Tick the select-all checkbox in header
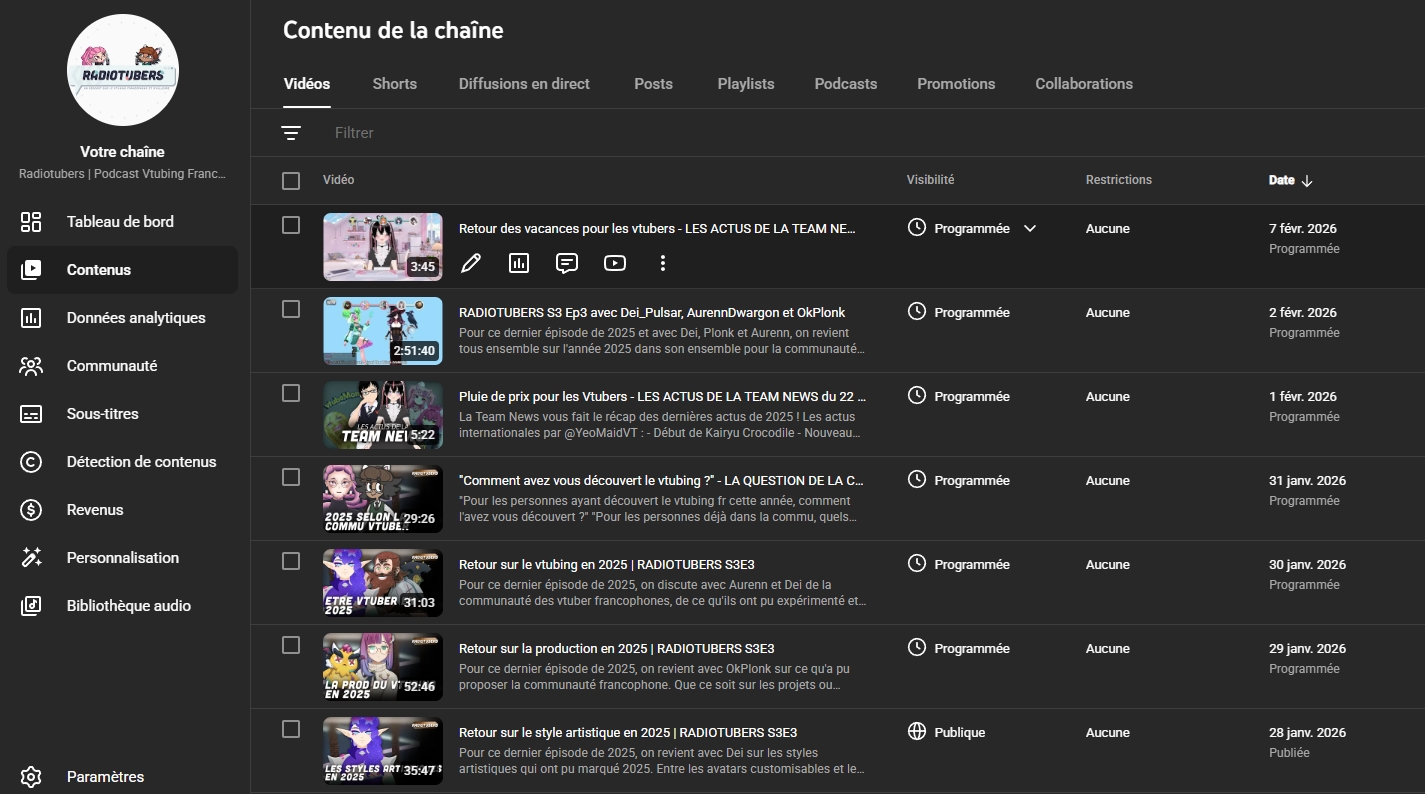Screen dimensions: 1425x794 pyautogui.click(x=291, y=181)
